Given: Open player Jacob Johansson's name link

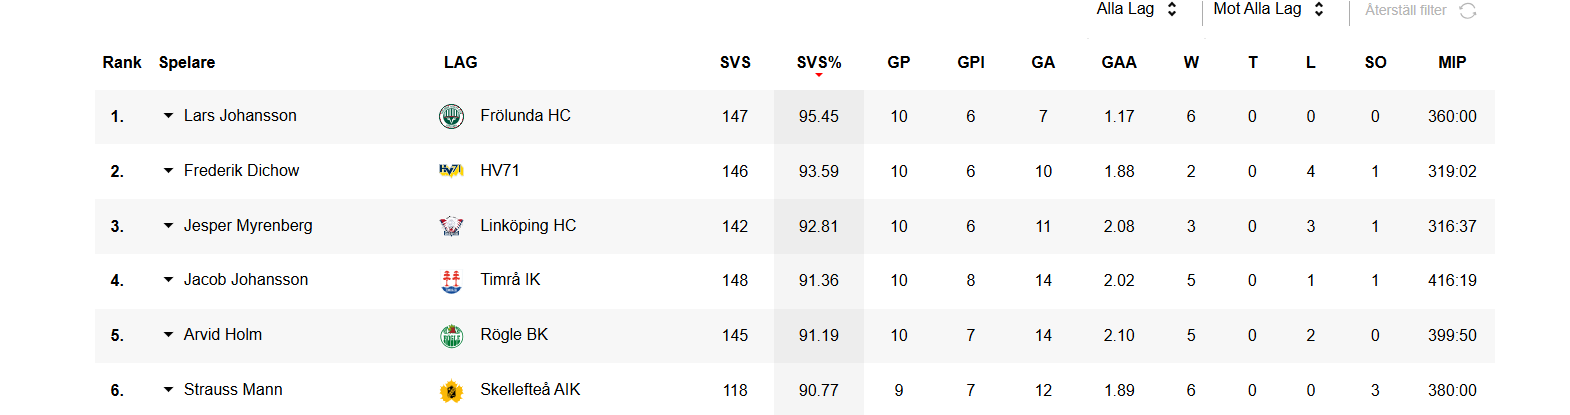Looking at the screenshot, I should tap(246, 280).
